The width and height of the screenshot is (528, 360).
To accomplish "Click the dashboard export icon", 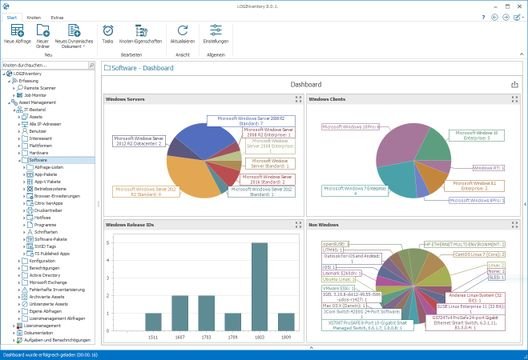I will tap(514, 85).
